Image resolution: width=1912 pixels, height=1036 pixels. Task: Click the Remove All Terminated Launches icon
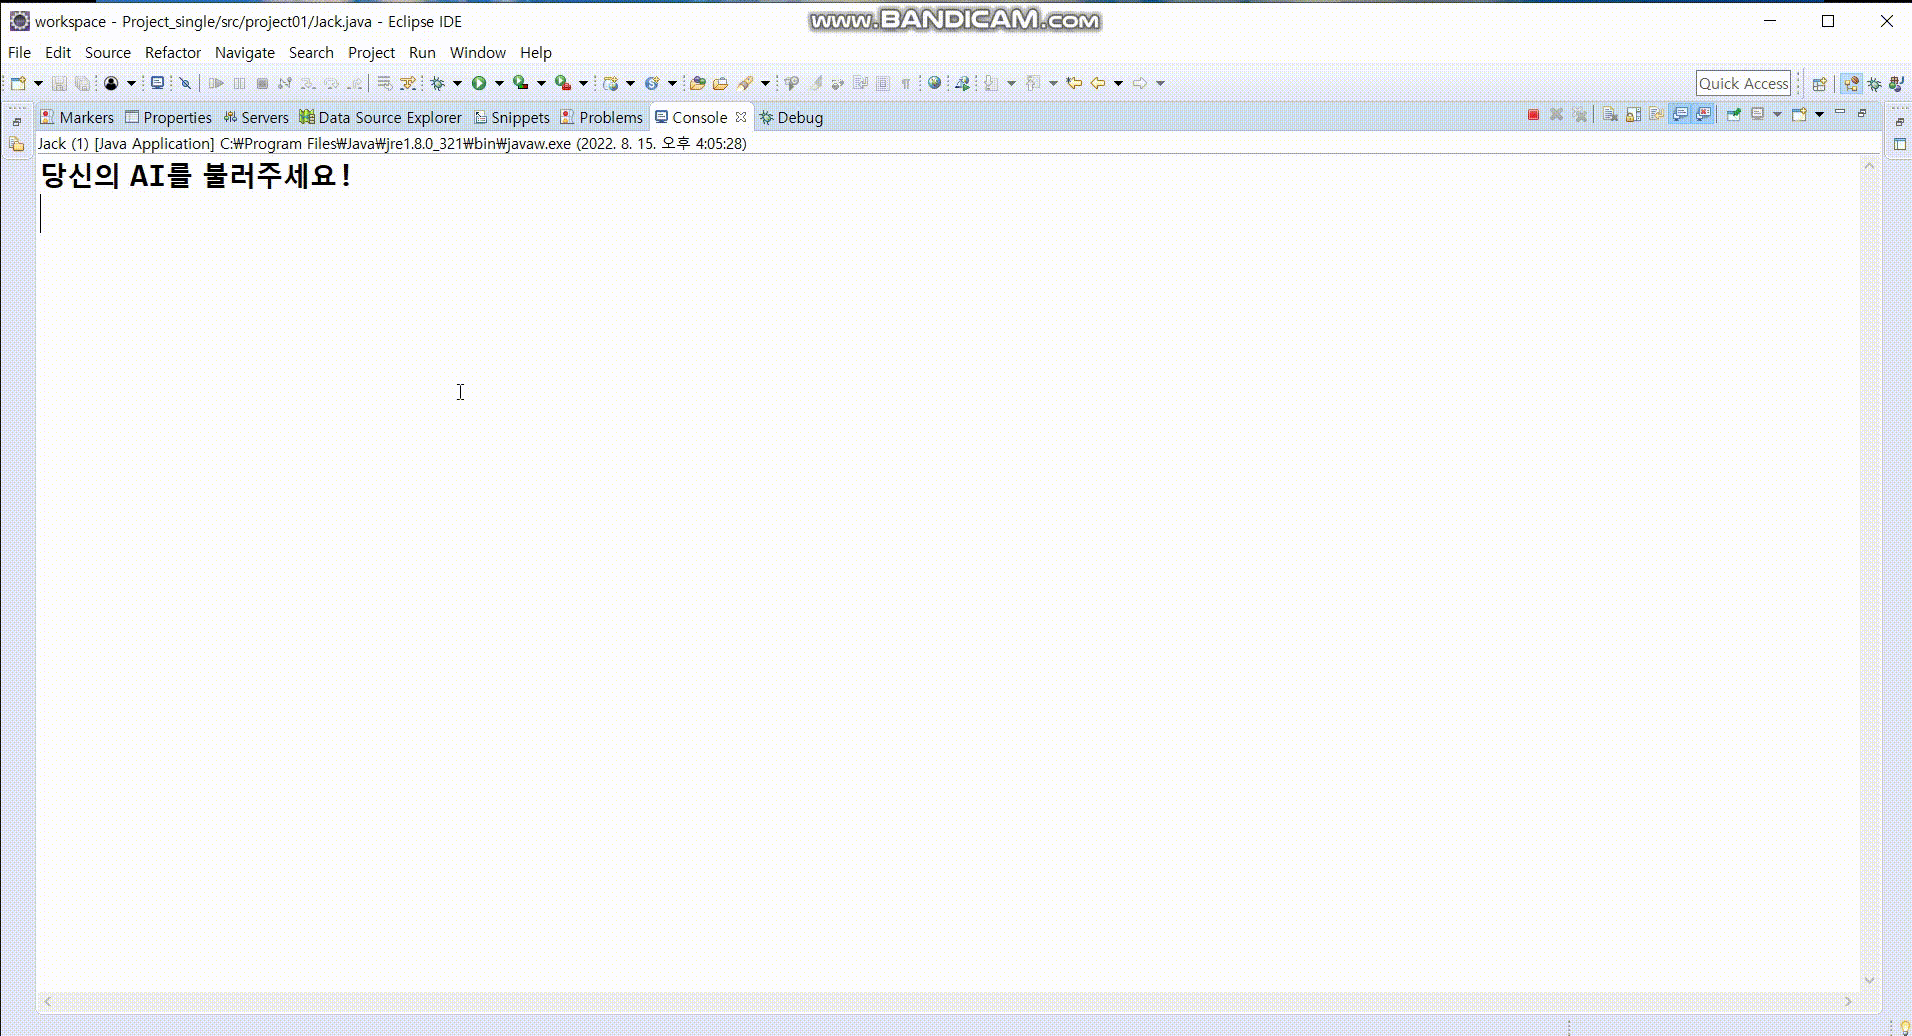point(1580,115)
